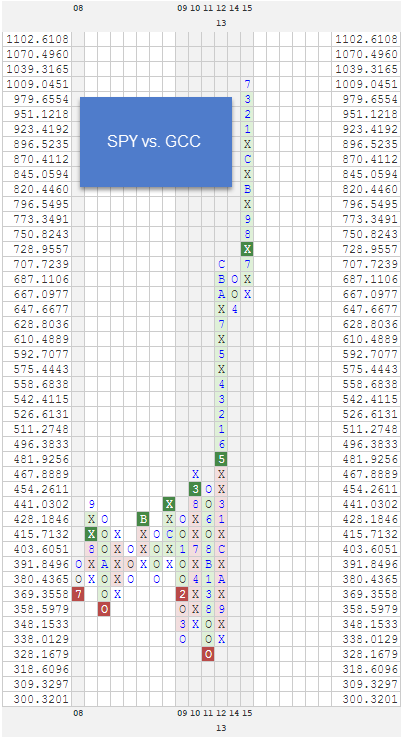Click the right axis value 481.9256
401x740 pixels.
coord(370,459)
